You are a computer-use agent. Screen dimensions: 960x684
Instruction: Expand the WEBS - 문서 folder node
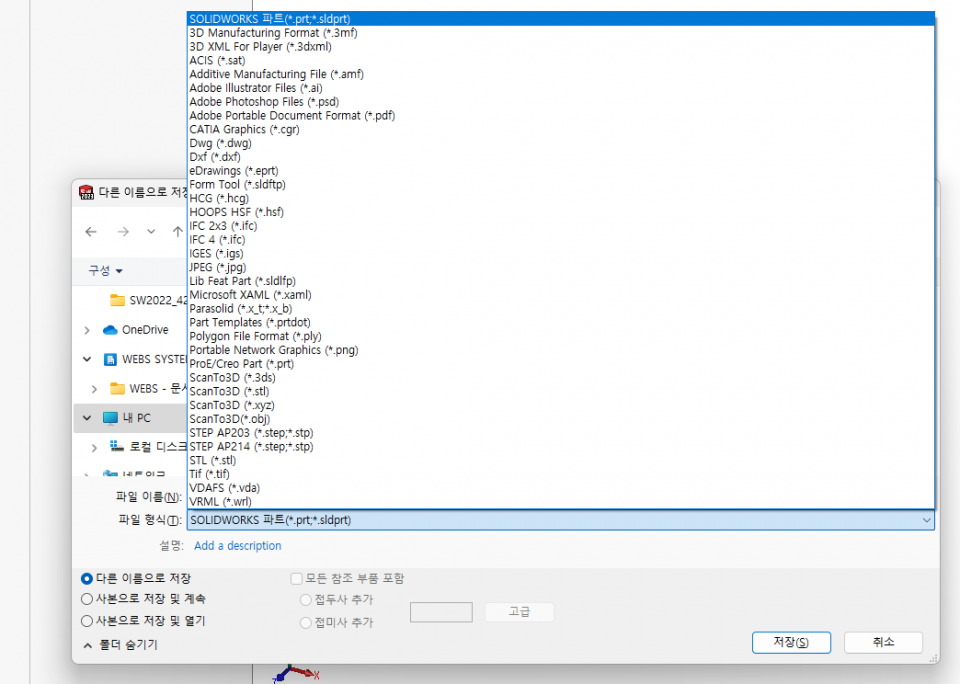coord(94,389)
